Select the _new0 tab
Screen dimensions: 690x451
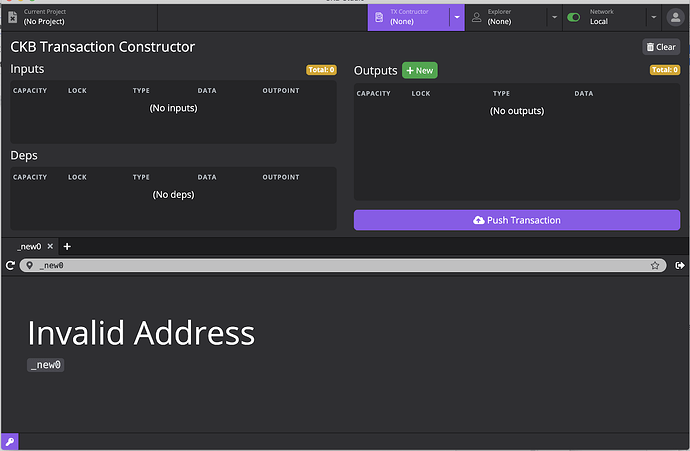29,246
